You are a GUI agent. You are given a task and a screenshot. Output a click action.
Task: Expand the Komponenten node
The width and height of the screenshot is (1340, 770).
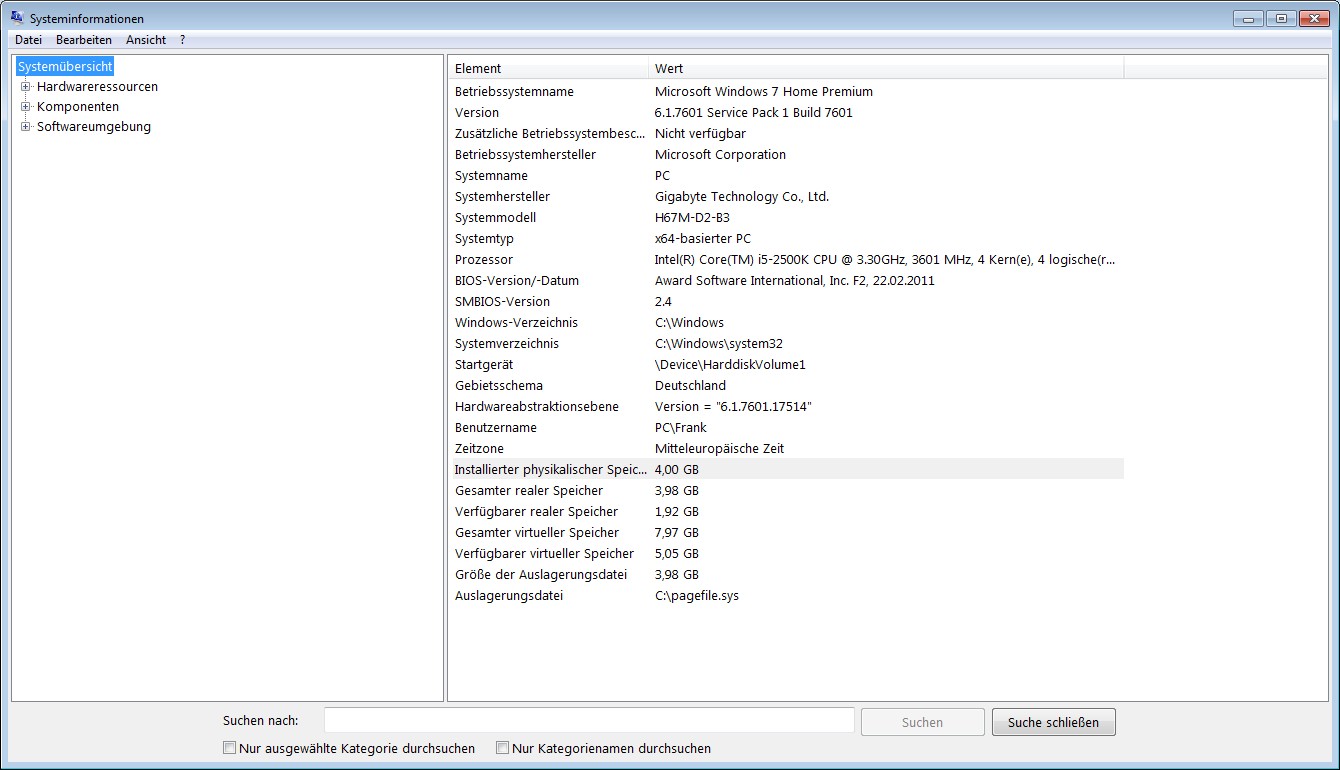(26, 106)
